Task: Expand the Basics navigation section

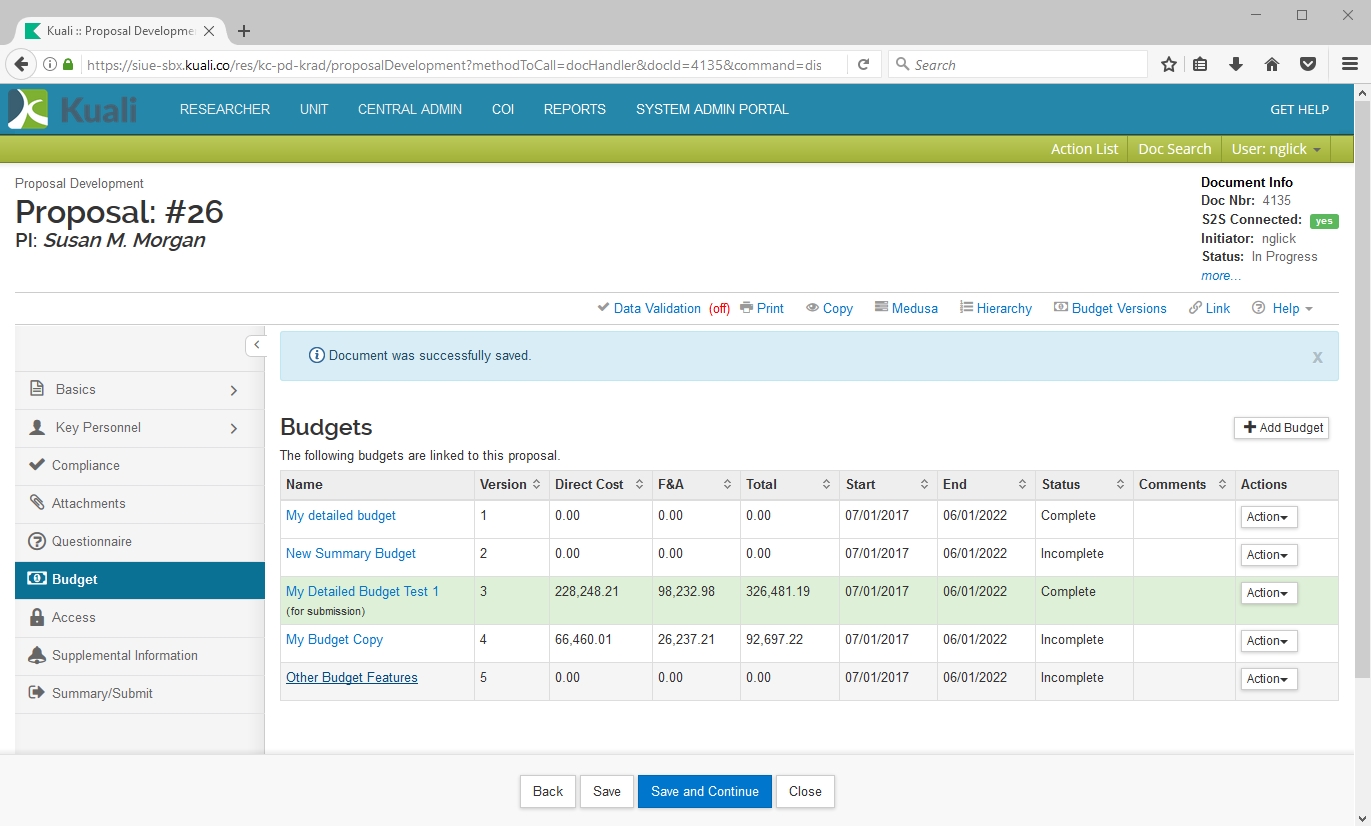Action: click(233, 390)
